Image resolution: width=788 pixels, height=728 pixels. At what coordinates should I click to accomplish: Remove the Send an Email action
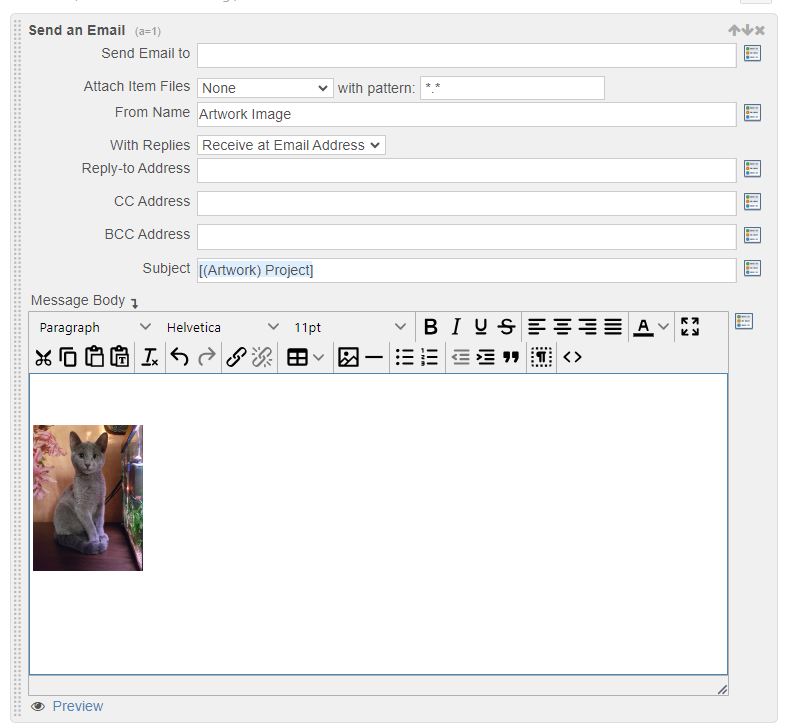[759, 31]
